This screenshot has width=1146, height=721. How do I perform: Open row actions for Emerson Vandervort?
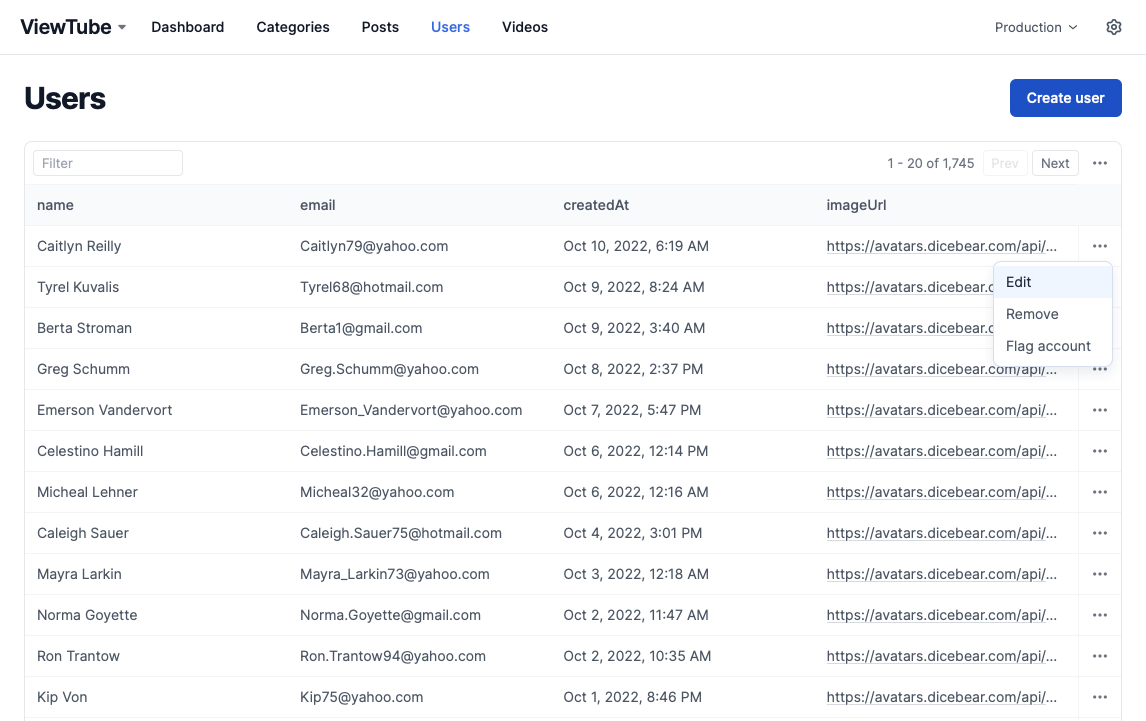[1100, 410]
